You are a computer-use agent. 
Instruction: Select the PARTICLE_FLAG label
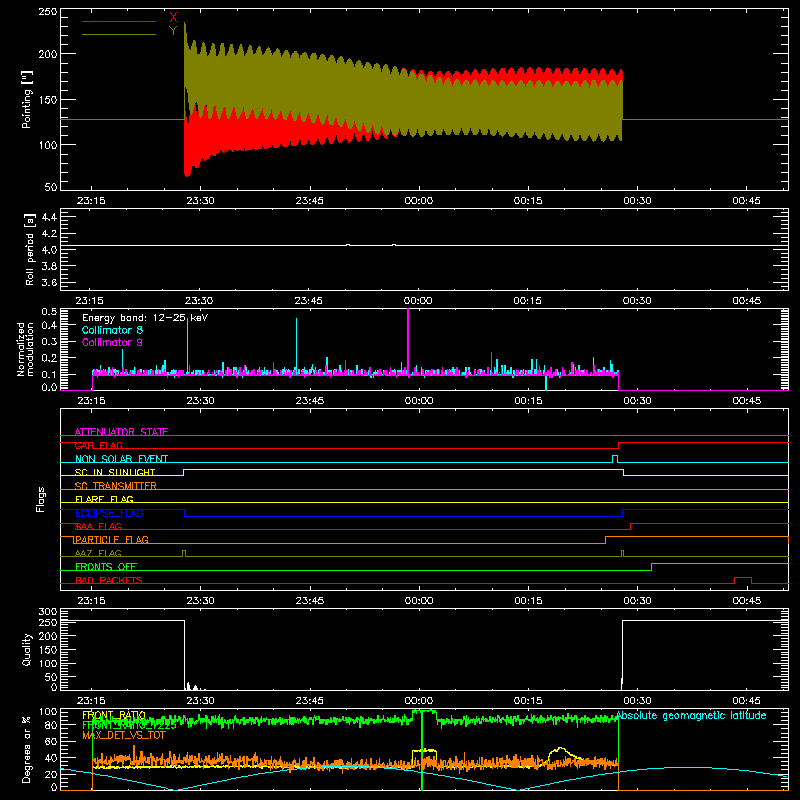pyautogui.click(x=111, y=540)
